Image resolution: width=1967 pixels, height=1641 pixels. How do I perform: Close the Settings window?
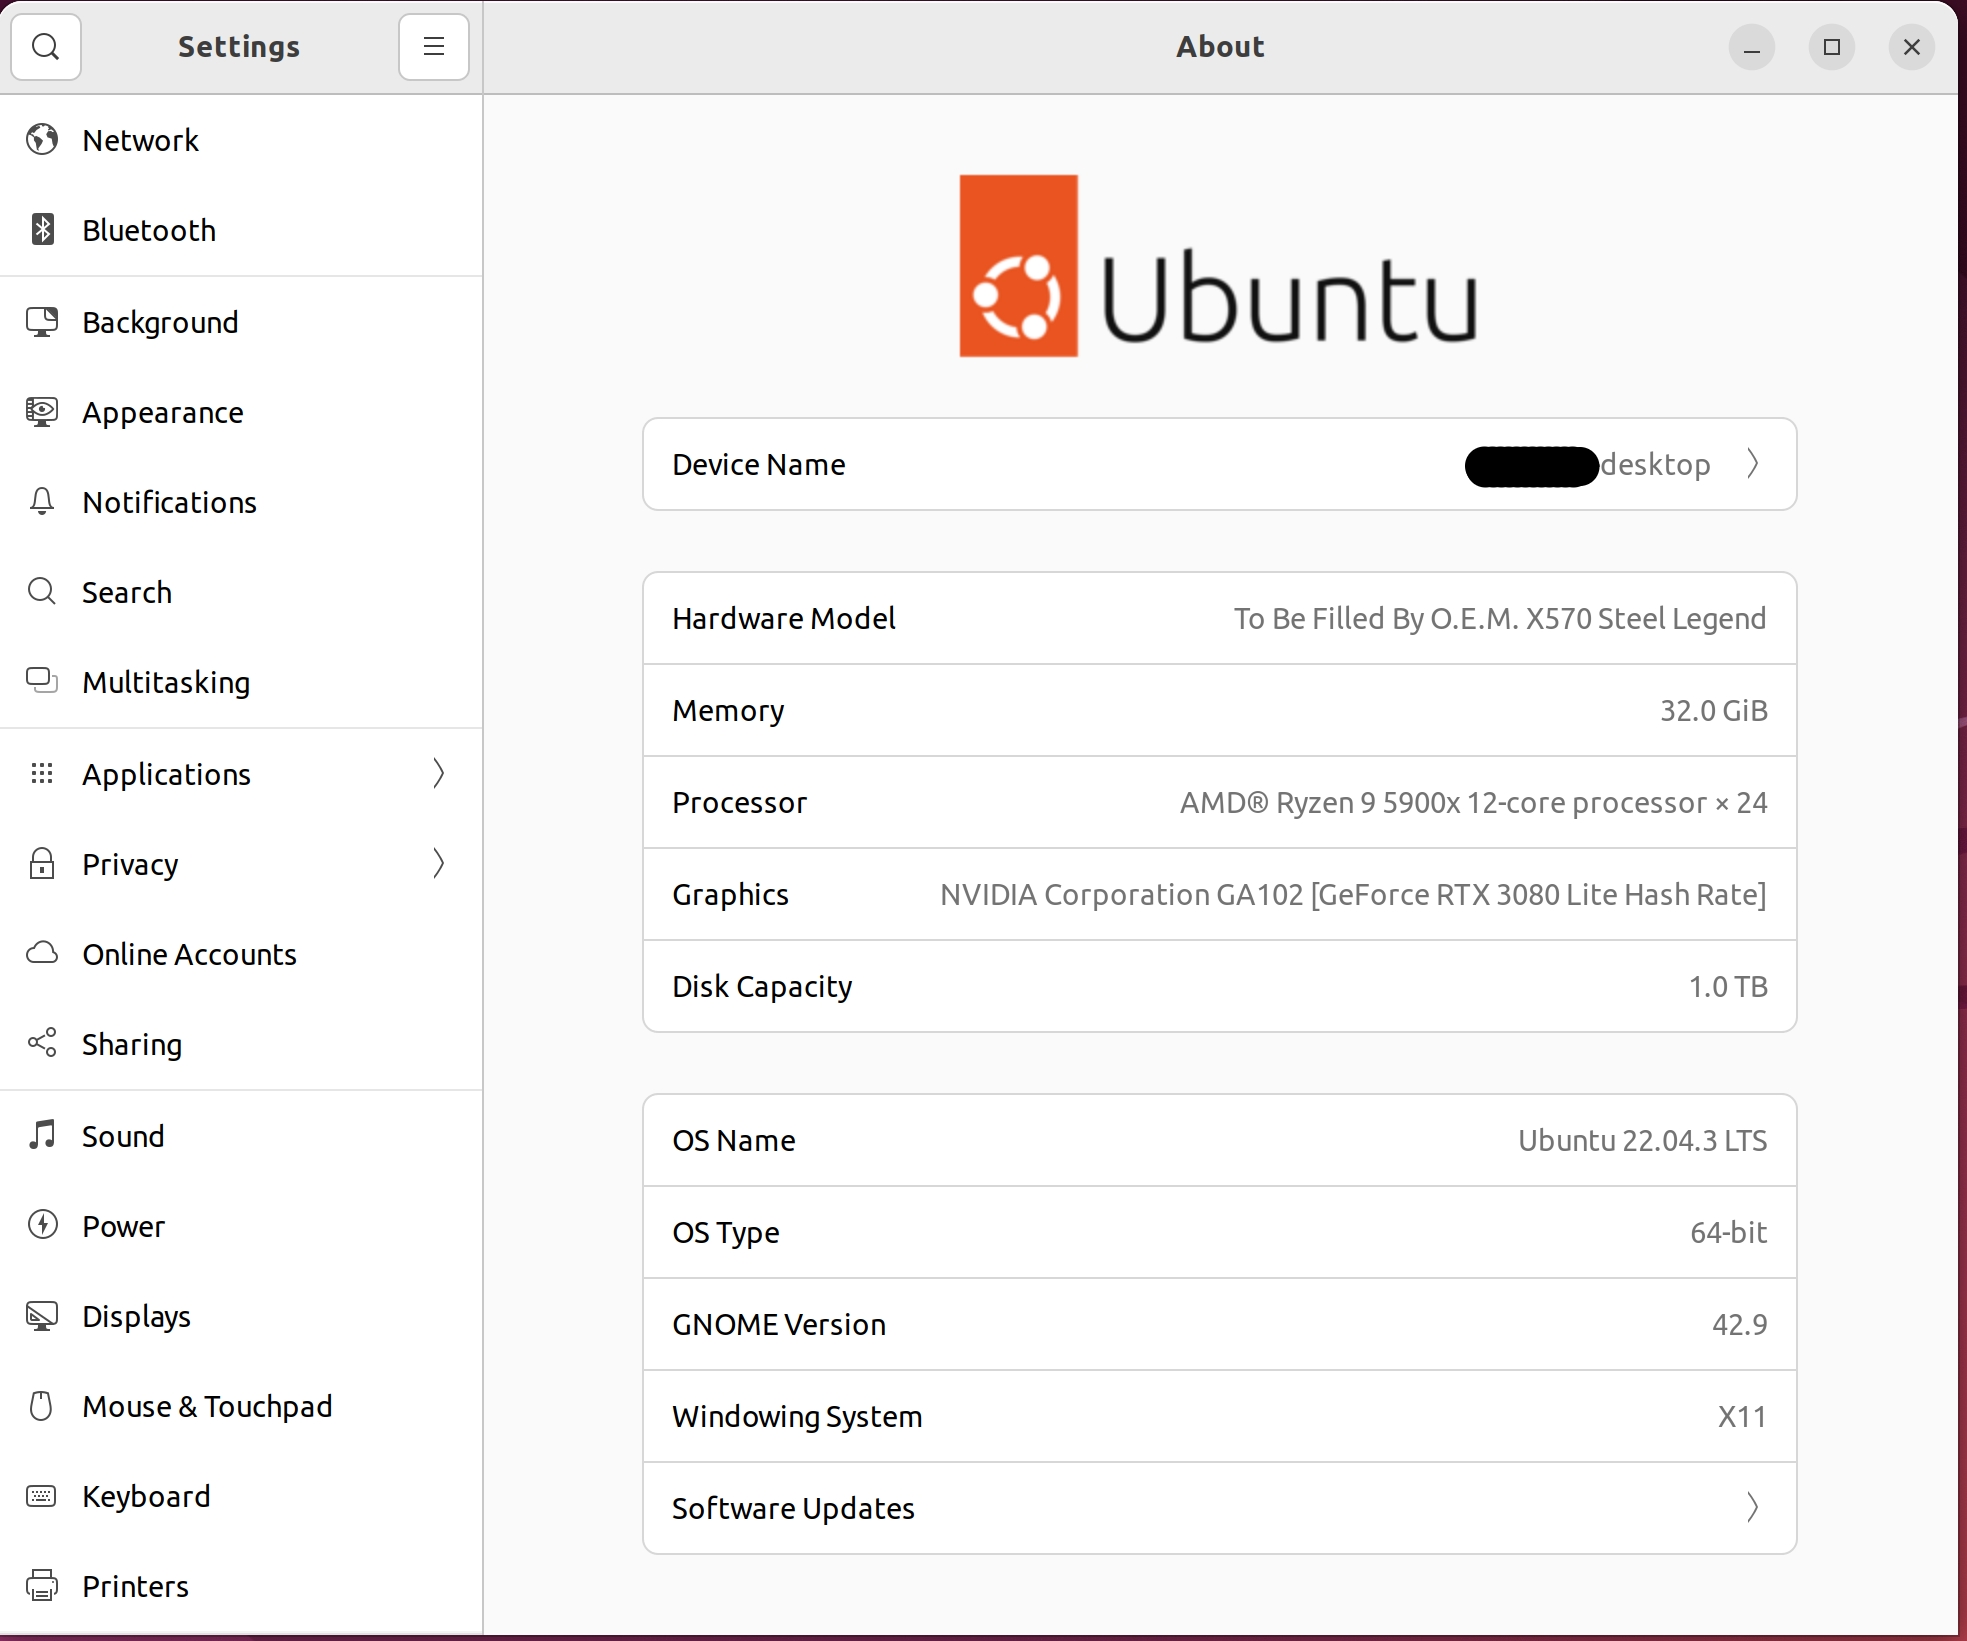coord(1912,47)
